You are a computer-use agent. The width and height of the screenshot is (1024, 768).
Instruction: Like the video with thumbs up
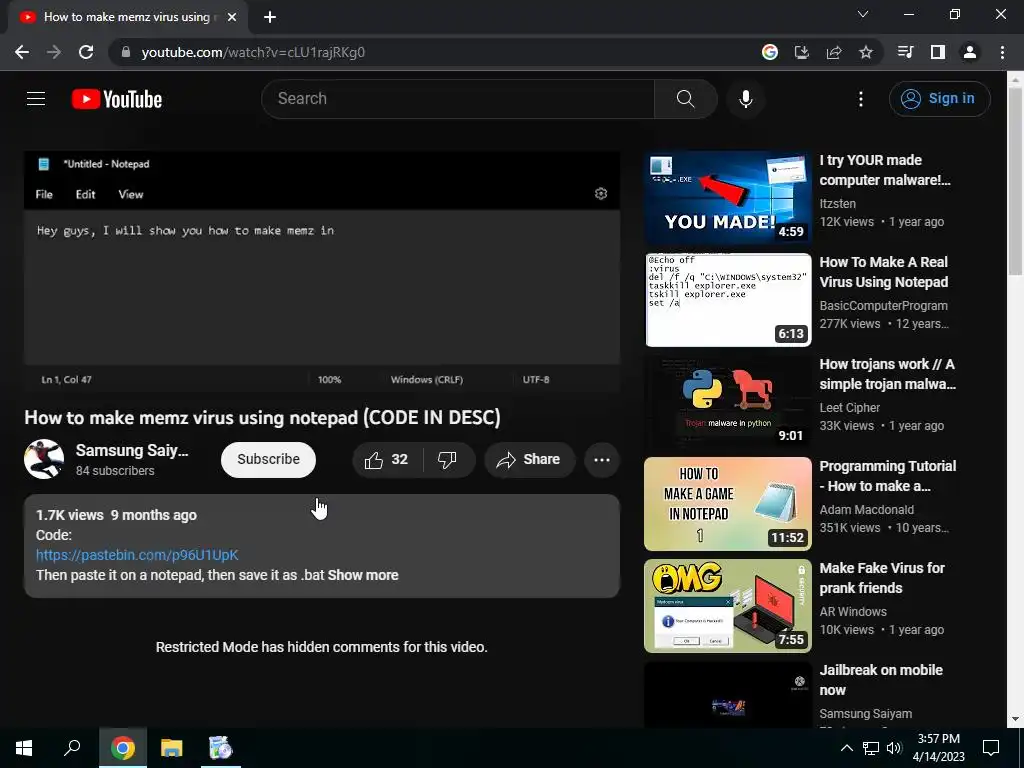(387, 460)
